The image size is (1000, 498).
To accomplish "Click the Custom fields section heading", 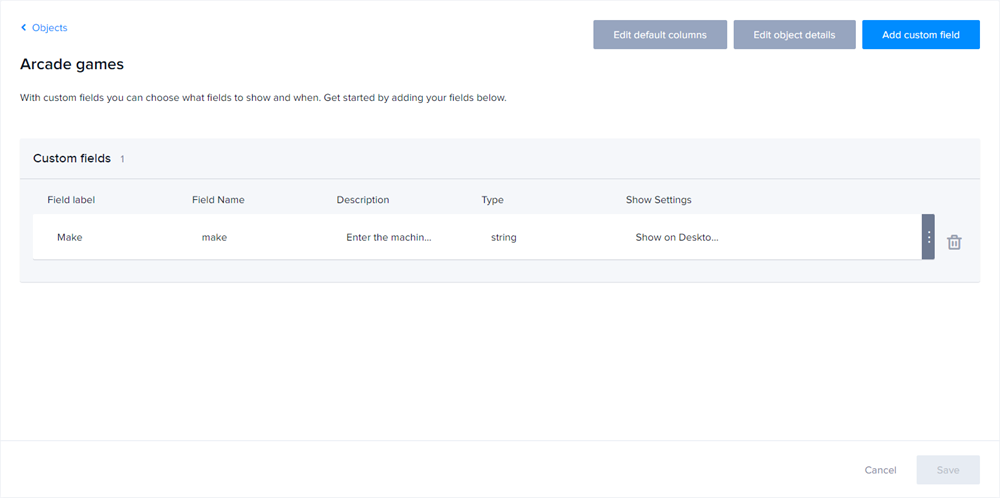I will click(72, 158).
